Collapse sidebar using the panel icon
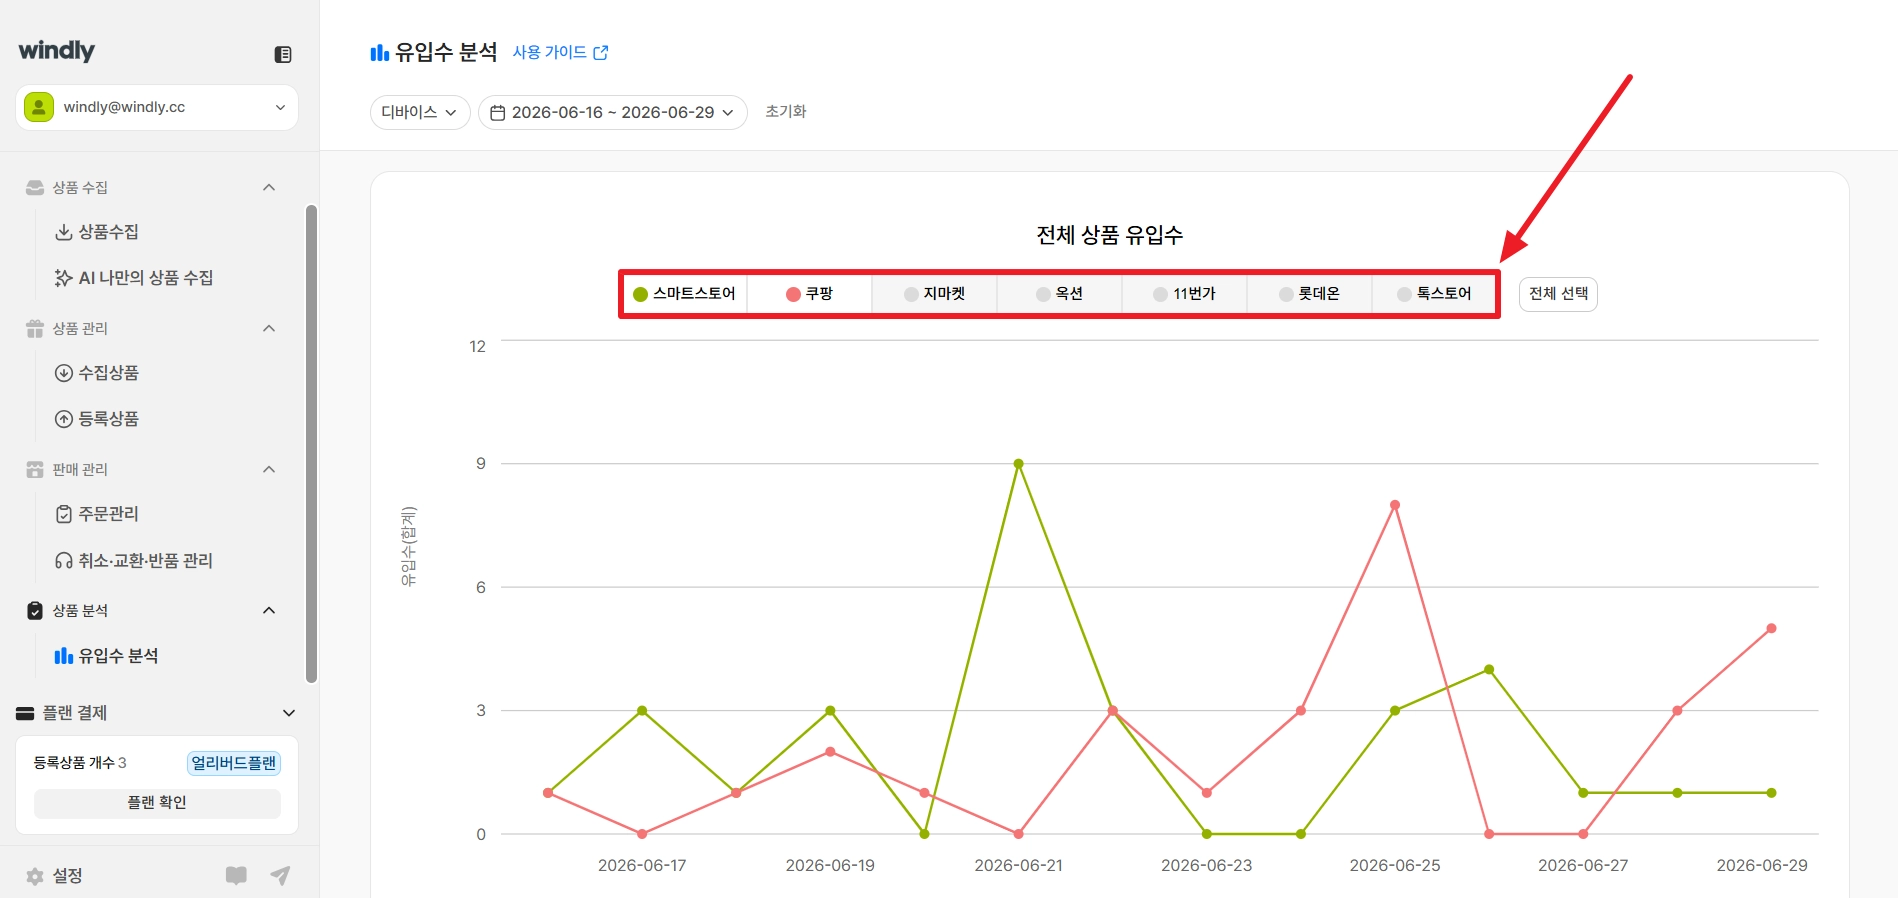Viewport: 1898px width, 898px height. [283, 54]
